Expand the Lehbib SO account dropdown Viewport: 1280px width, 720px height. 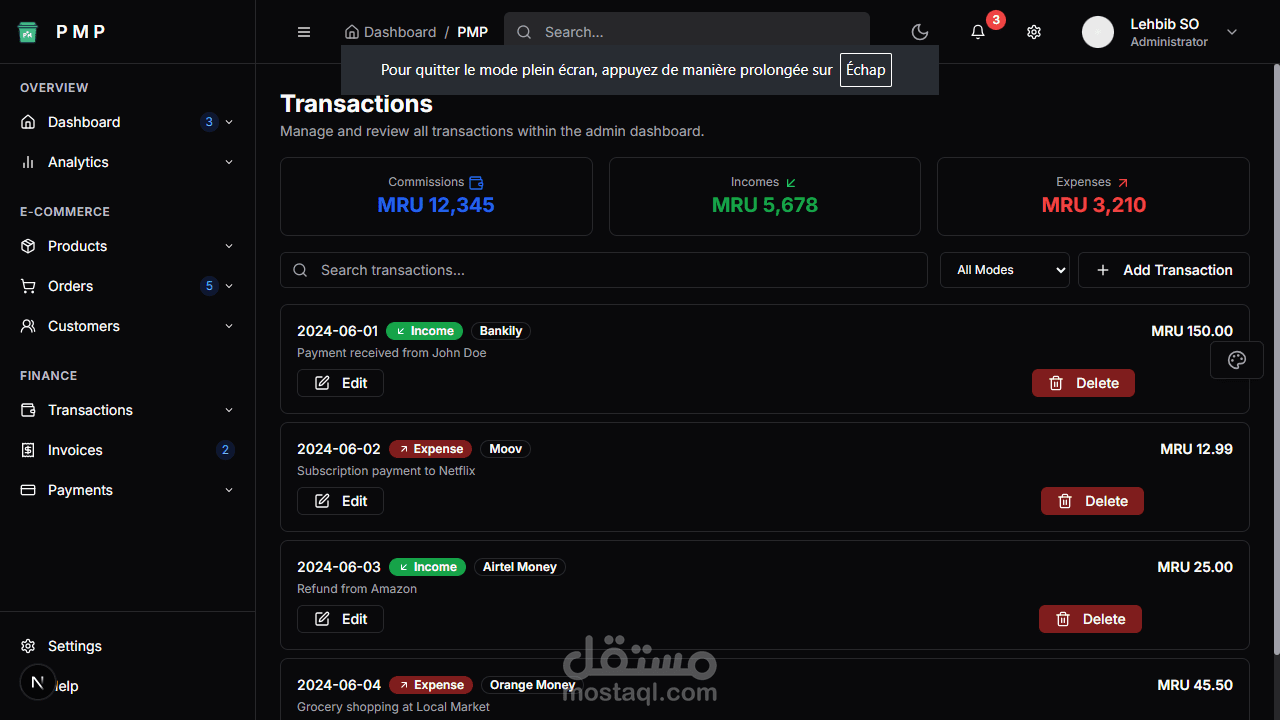click(x=1232, y=32)
